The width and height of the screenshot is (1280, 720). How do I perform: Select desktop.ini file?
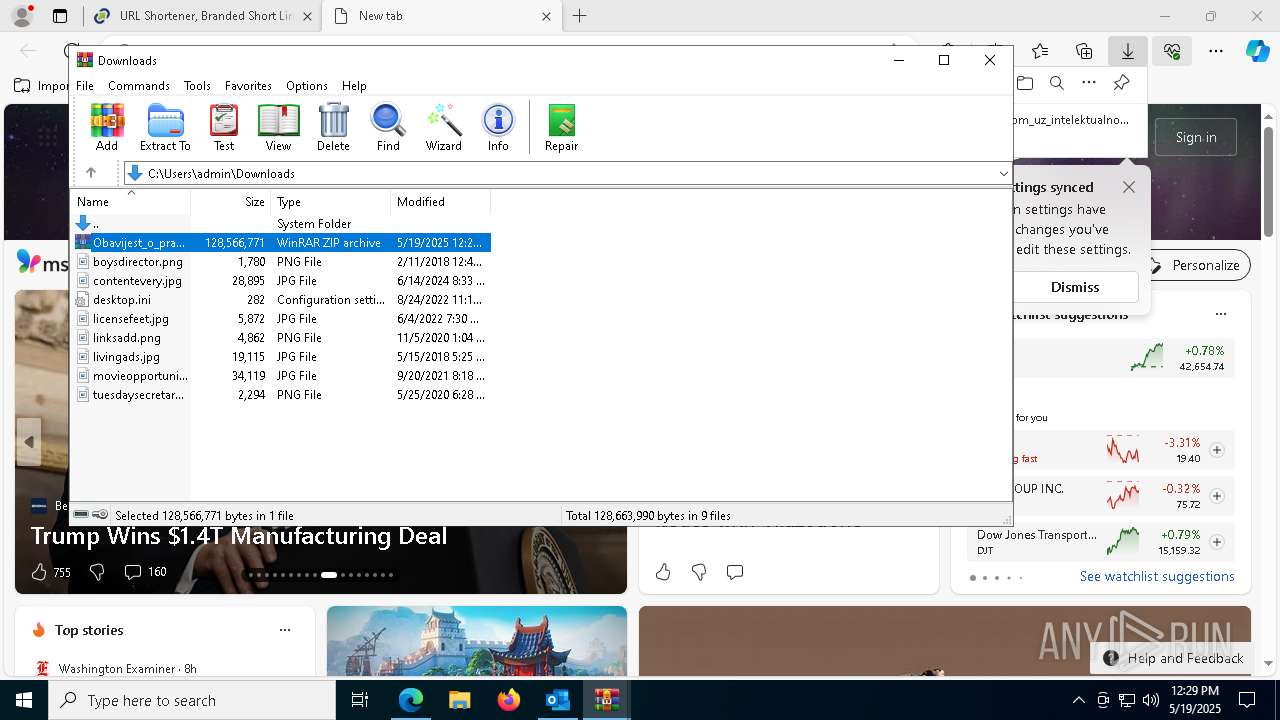[x=281, y=300]
